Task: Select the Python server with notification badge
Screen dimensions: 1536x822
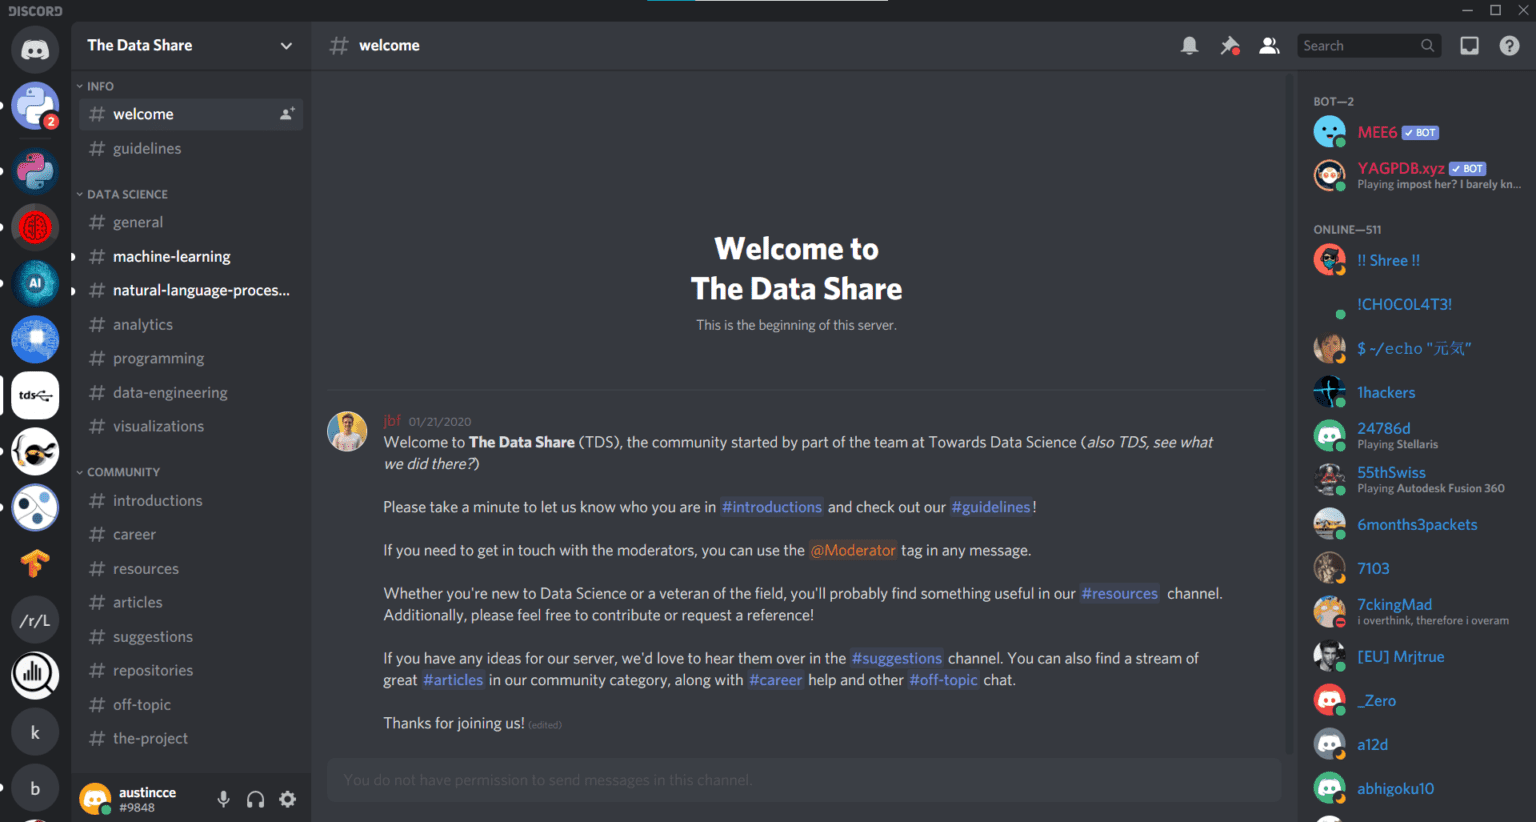Action: click(35, 105)
